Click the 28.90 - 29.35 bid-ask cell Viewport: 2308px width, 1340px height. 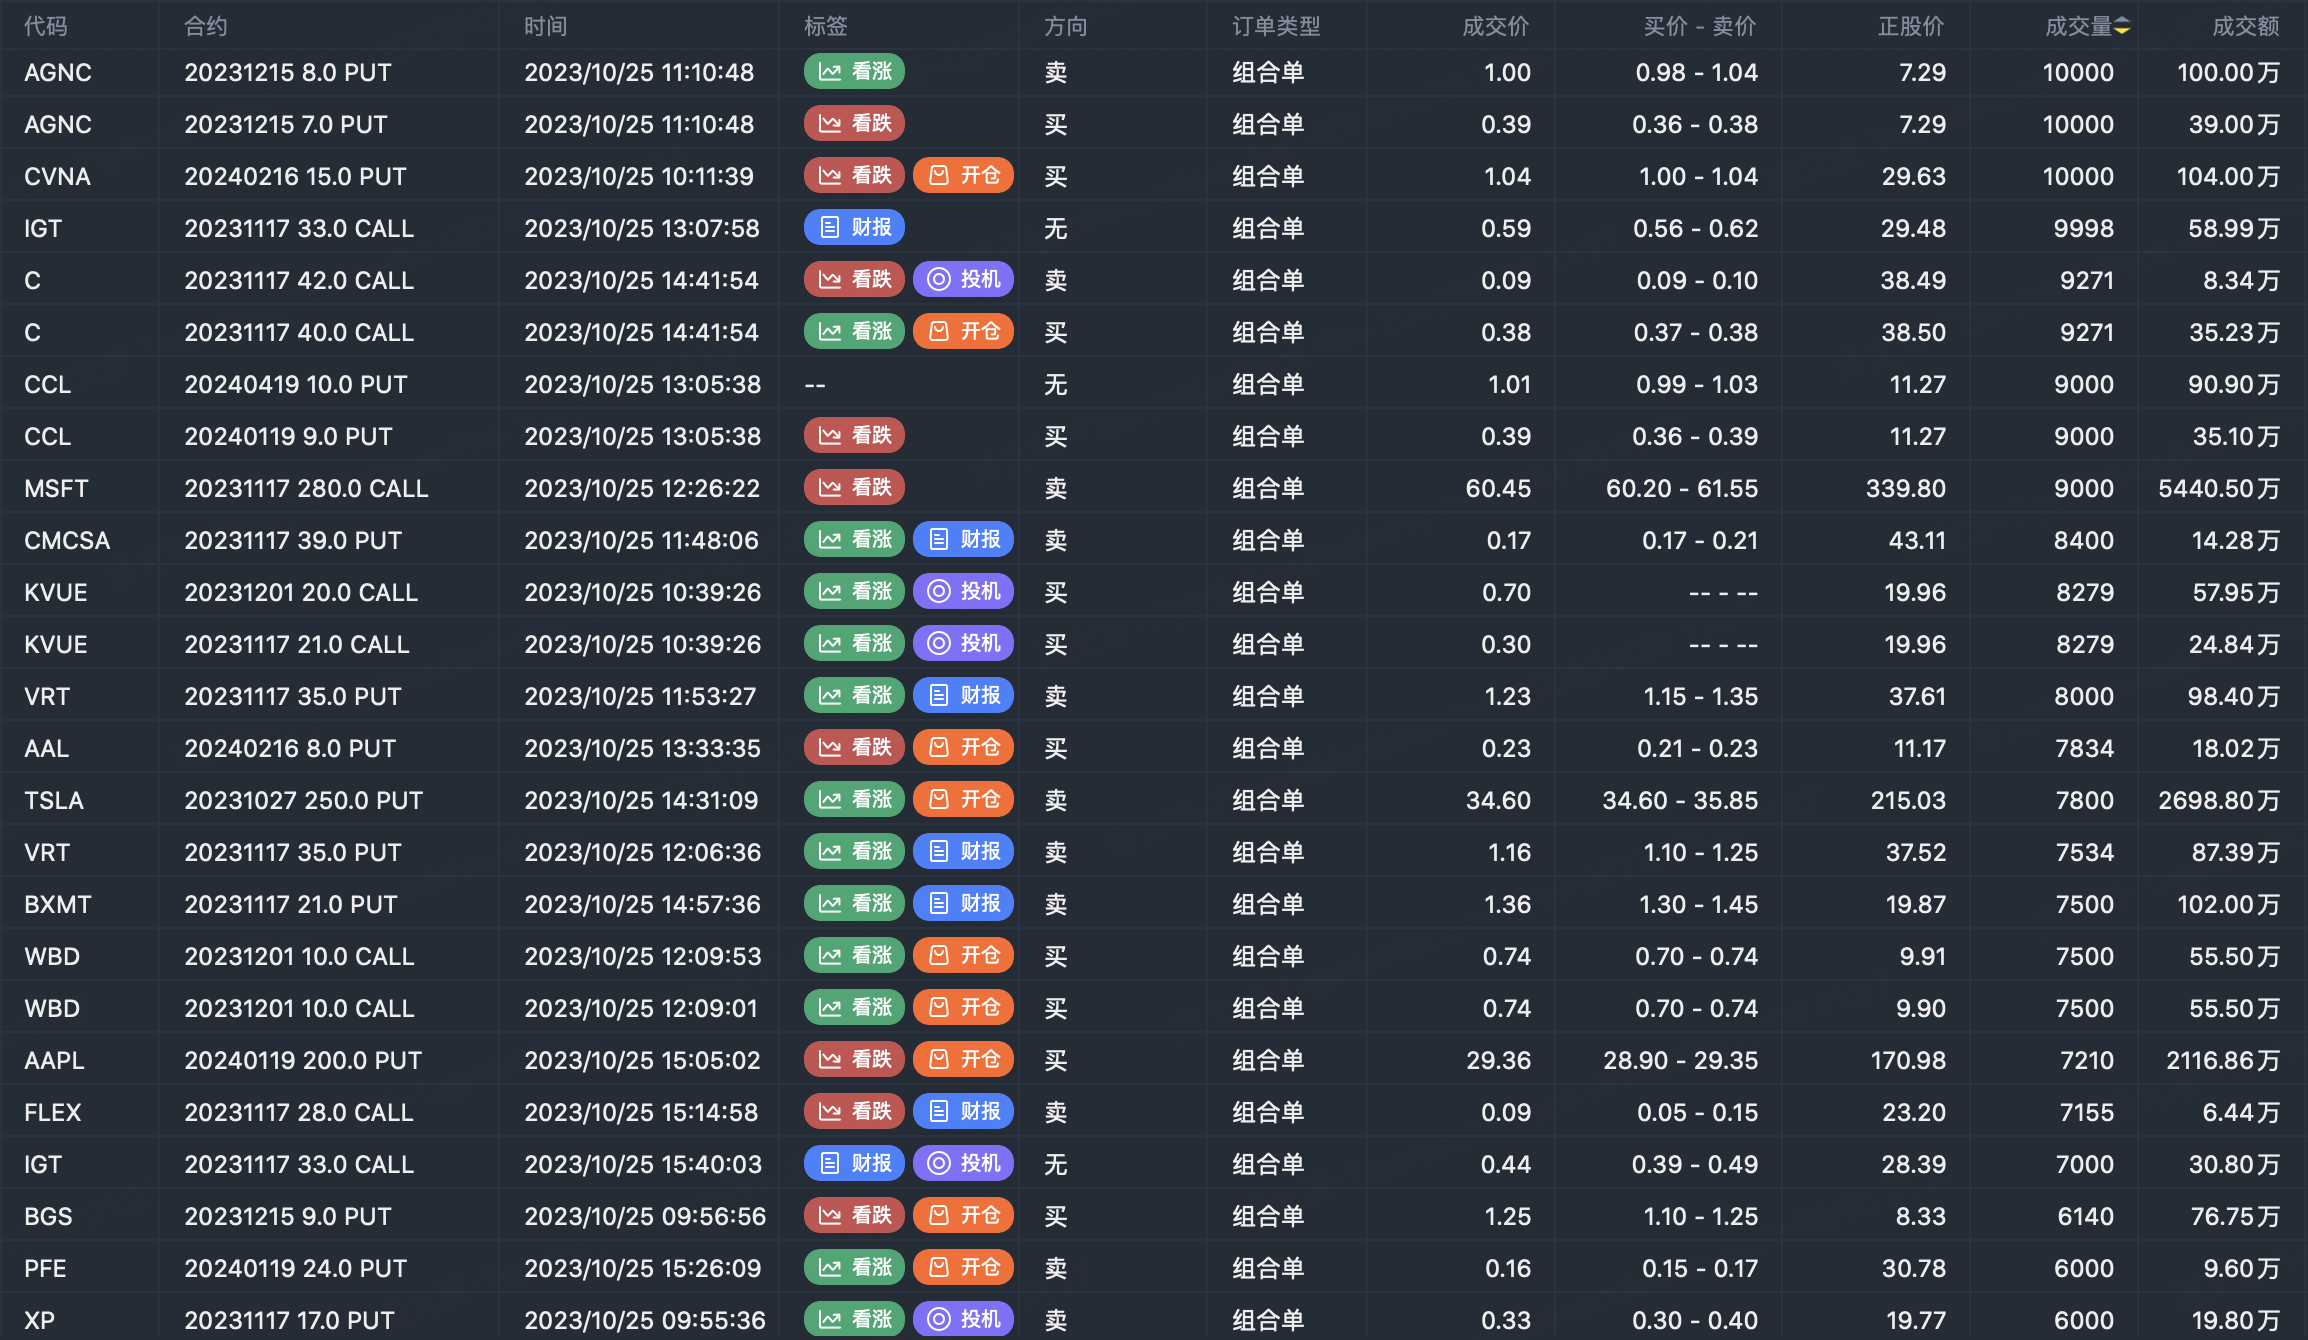[x=1681, y=1060]
